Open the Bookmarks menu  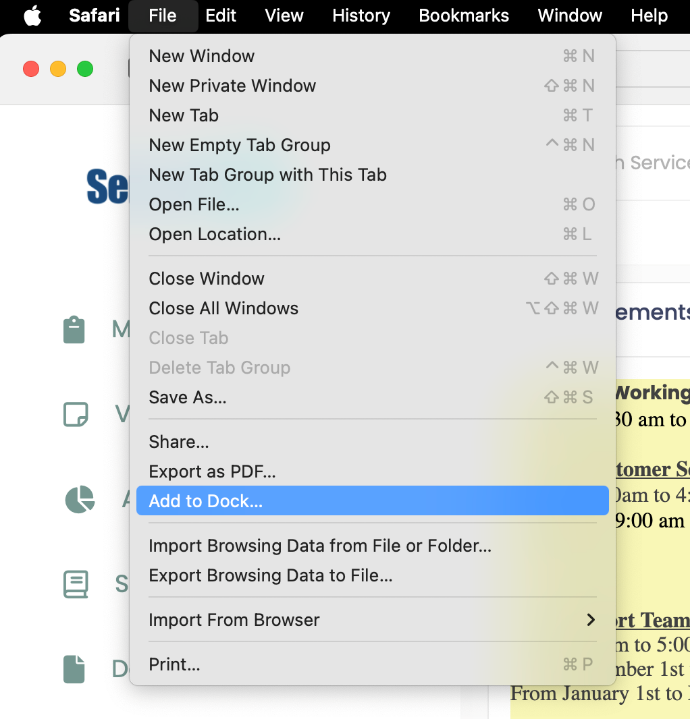click(463, 15)
